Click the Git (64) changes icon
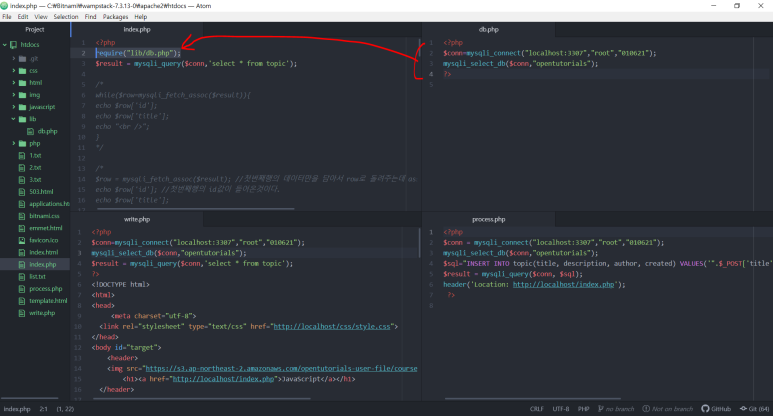773x416 pixels. (743, 409)
